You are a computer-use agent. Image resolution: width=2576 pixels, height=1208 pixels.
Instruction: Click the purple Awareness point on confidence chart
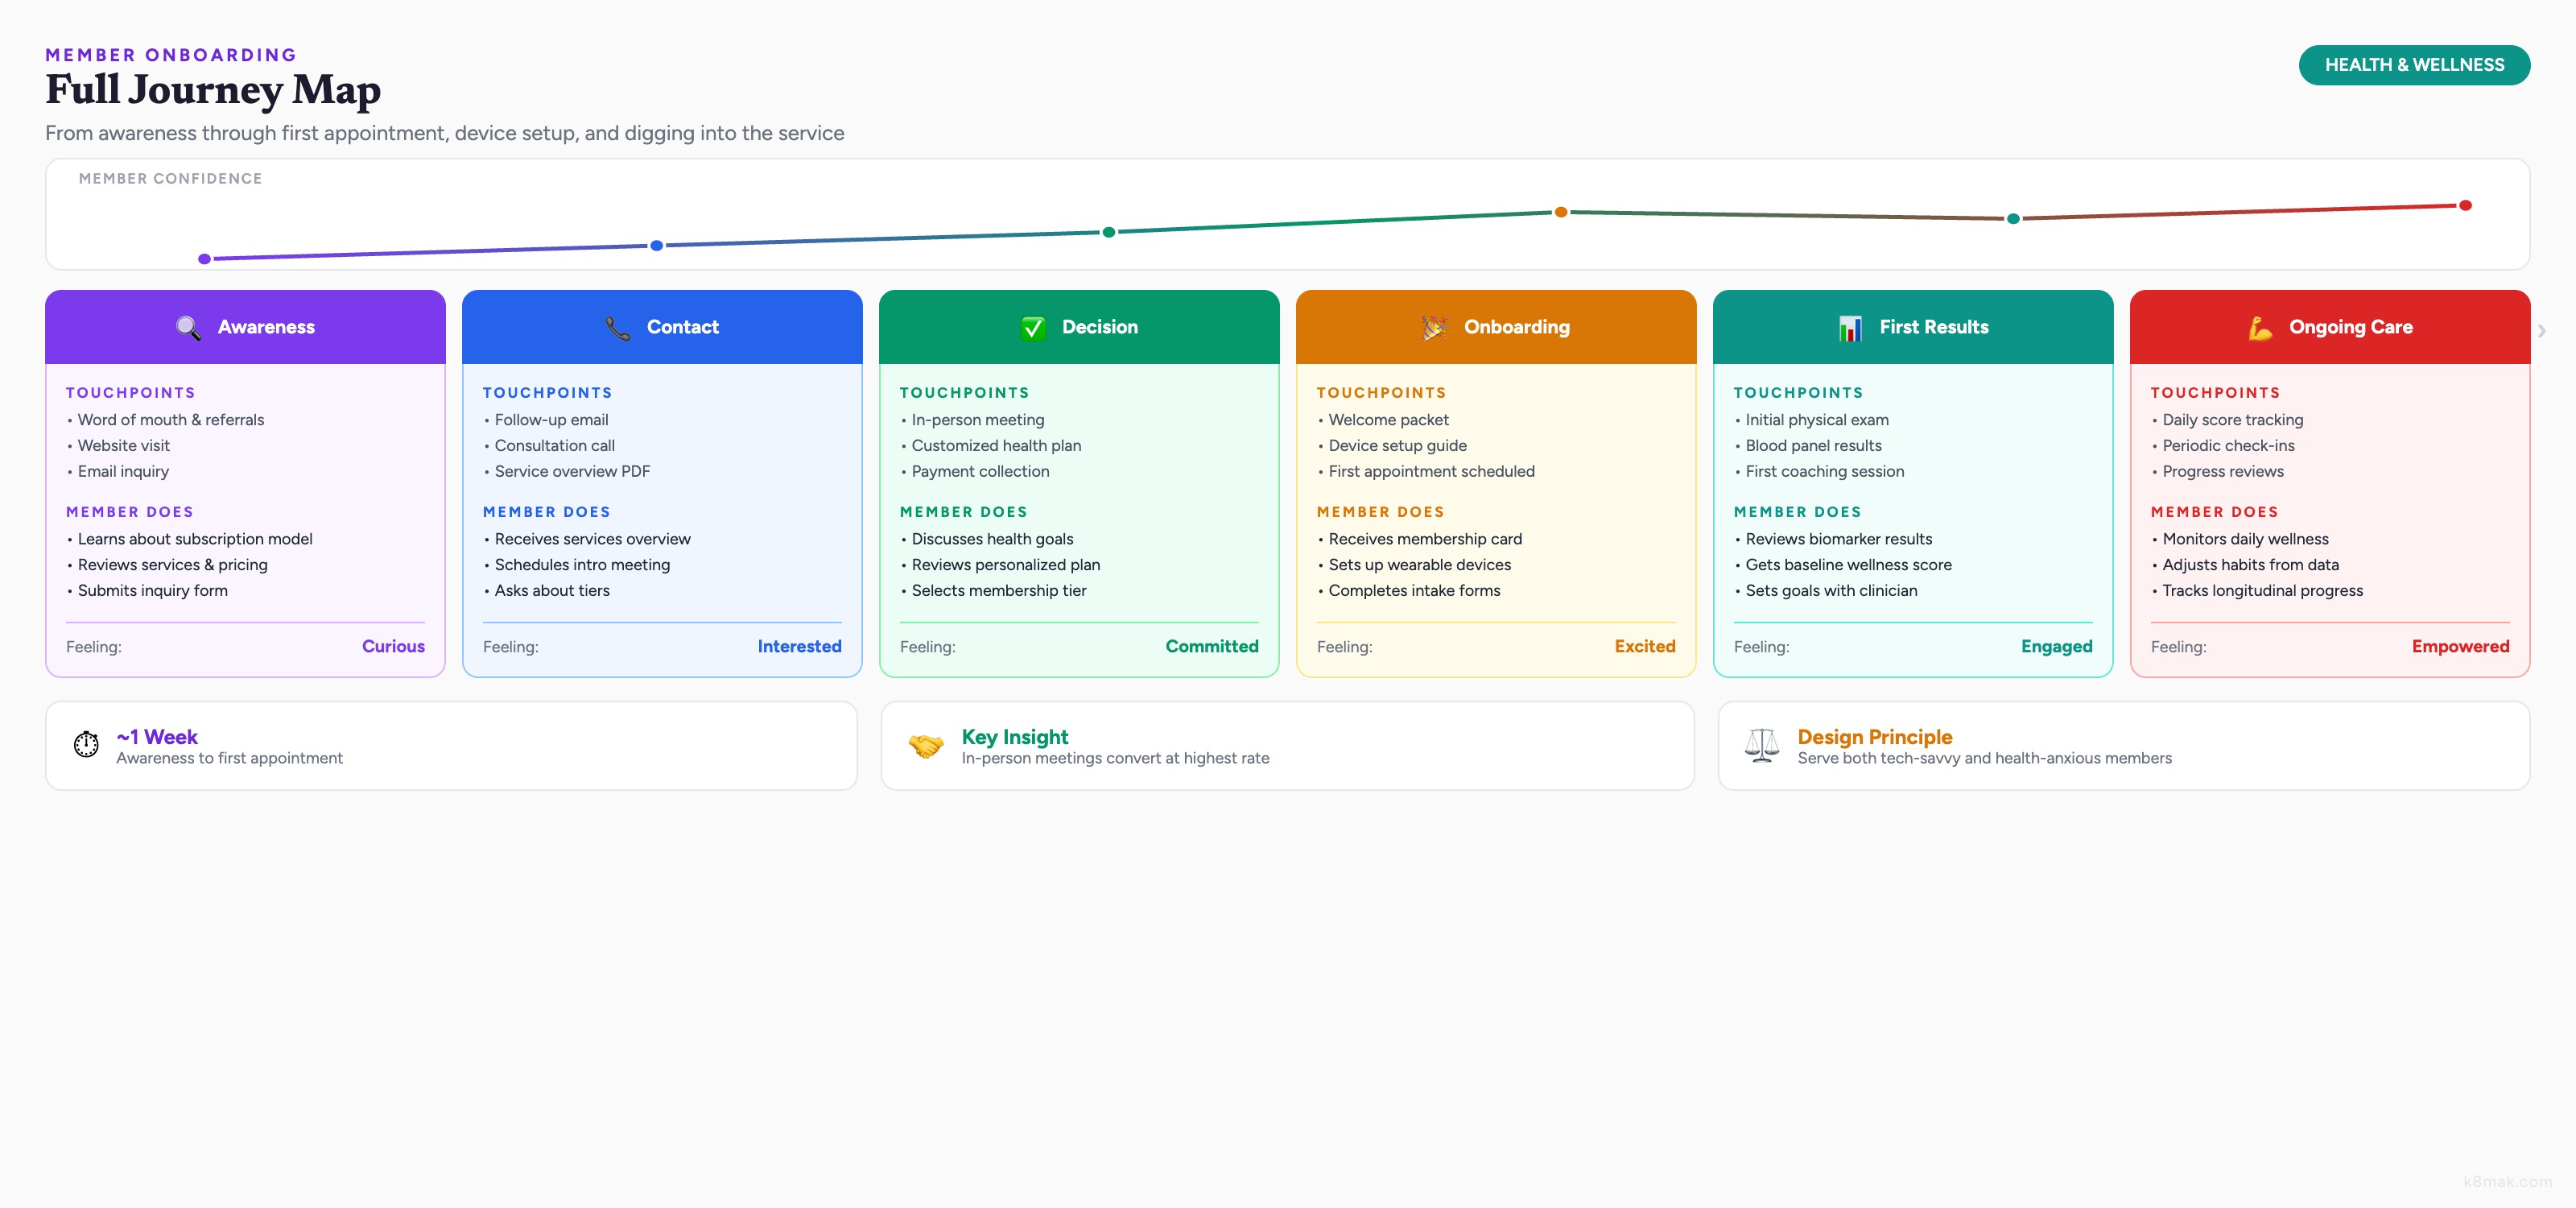click(x=204, y=259)
